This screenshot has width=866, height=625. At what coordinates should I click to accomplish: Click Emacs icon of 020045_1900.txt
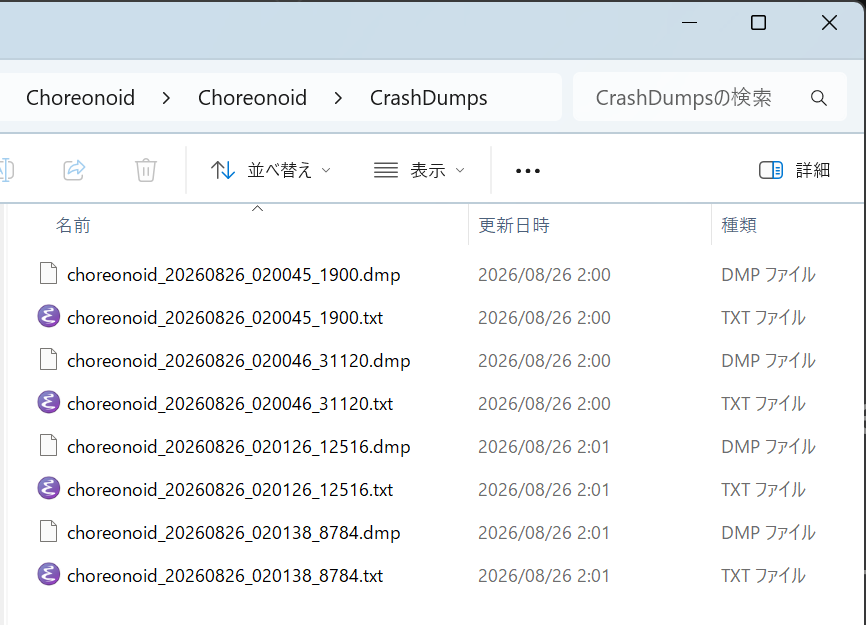point(49,316)
